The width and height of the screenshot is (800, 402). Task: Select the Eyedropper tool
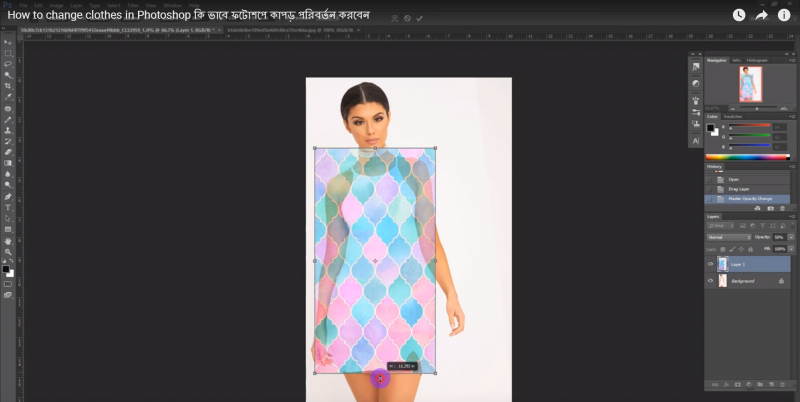pyautogui.click(x=8, y=97)
